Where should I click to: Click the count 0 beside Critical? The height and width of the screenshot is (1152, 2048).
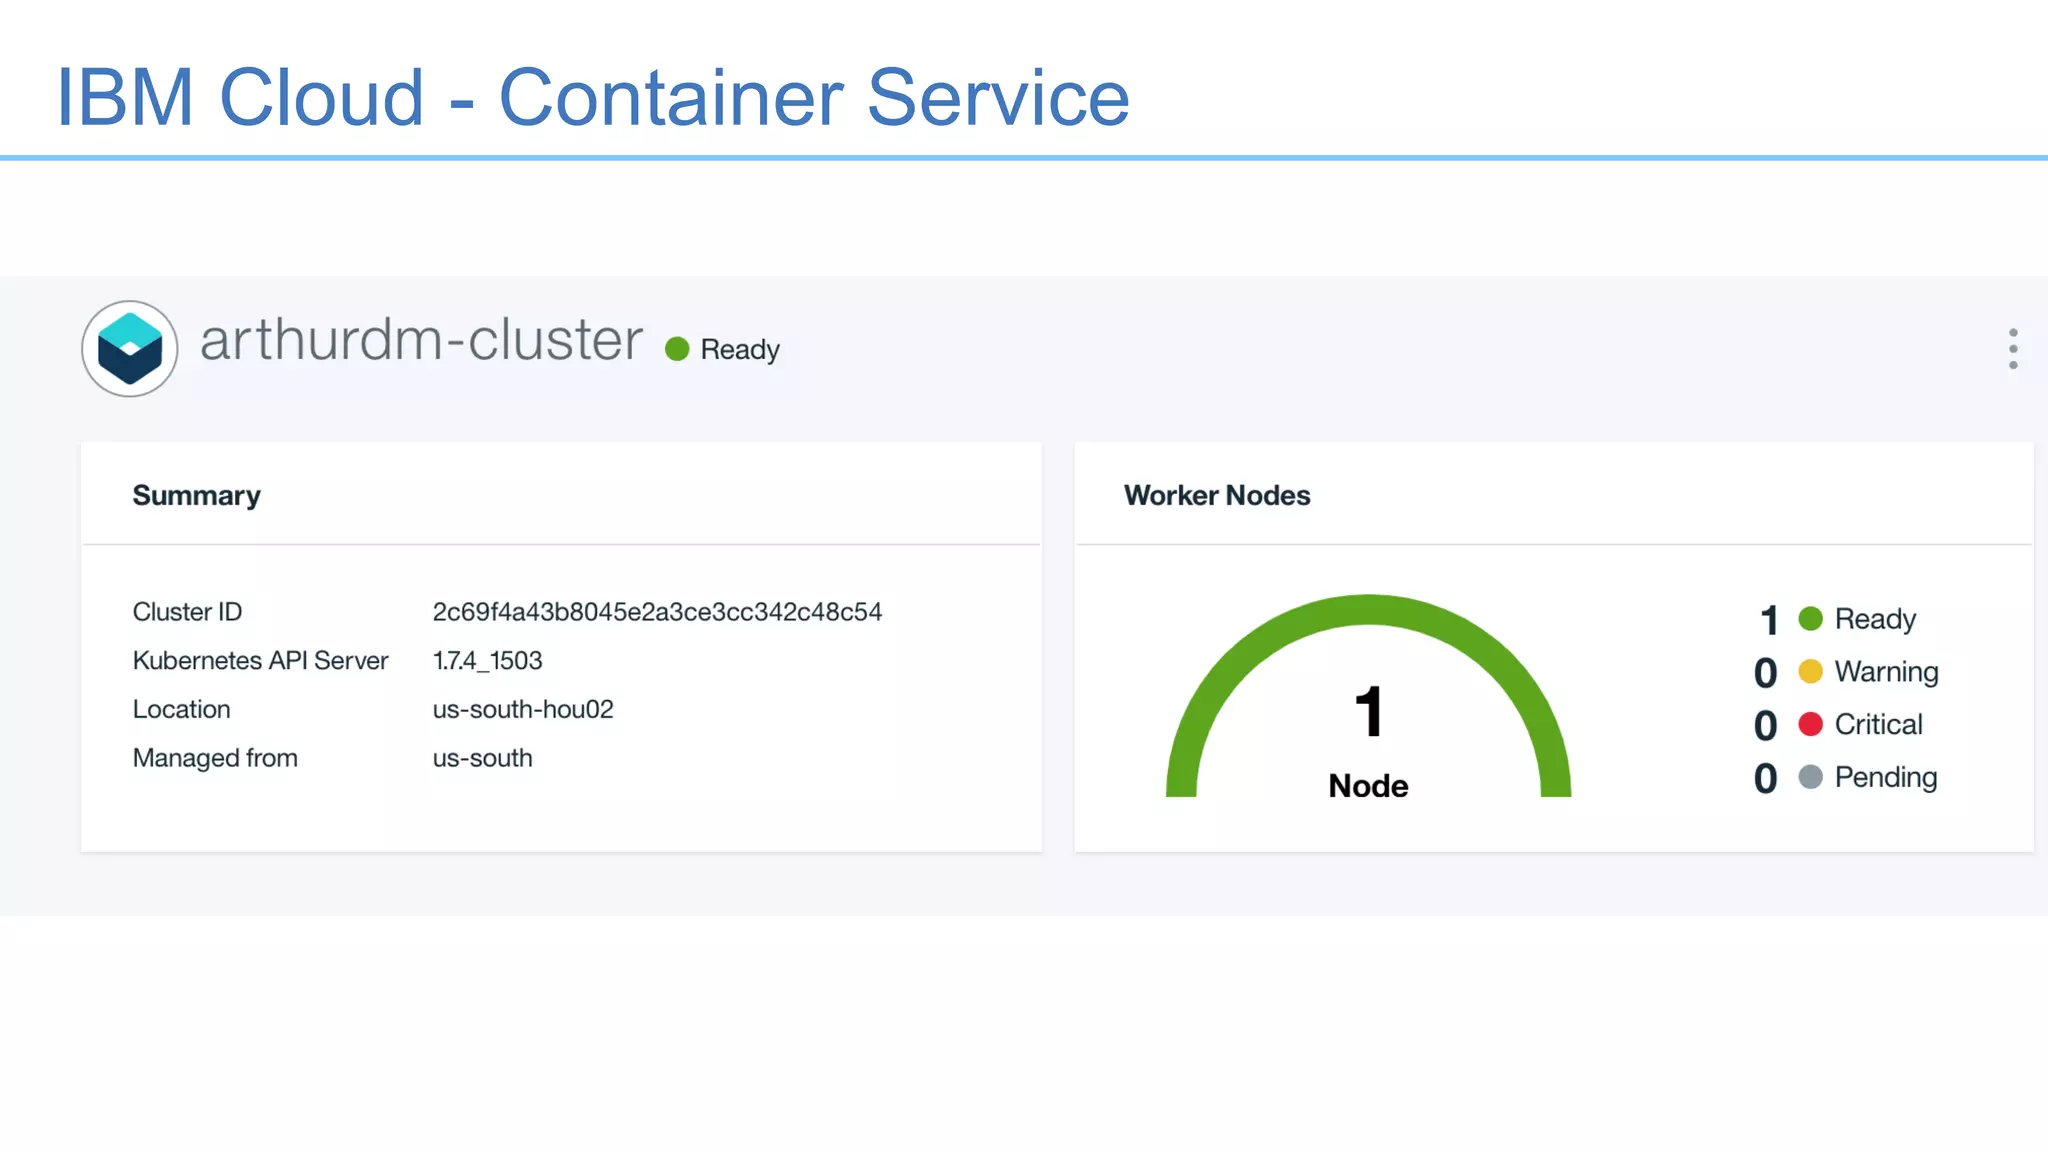point(1766,726)
